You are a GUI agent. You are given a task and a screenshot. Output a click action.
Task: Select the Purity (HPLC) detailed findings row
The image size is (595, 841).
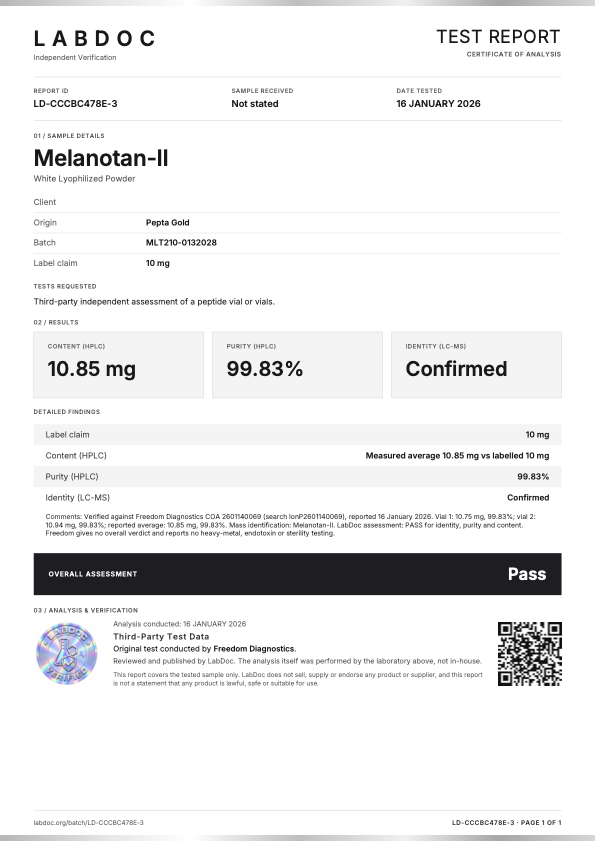coord(297,476)
